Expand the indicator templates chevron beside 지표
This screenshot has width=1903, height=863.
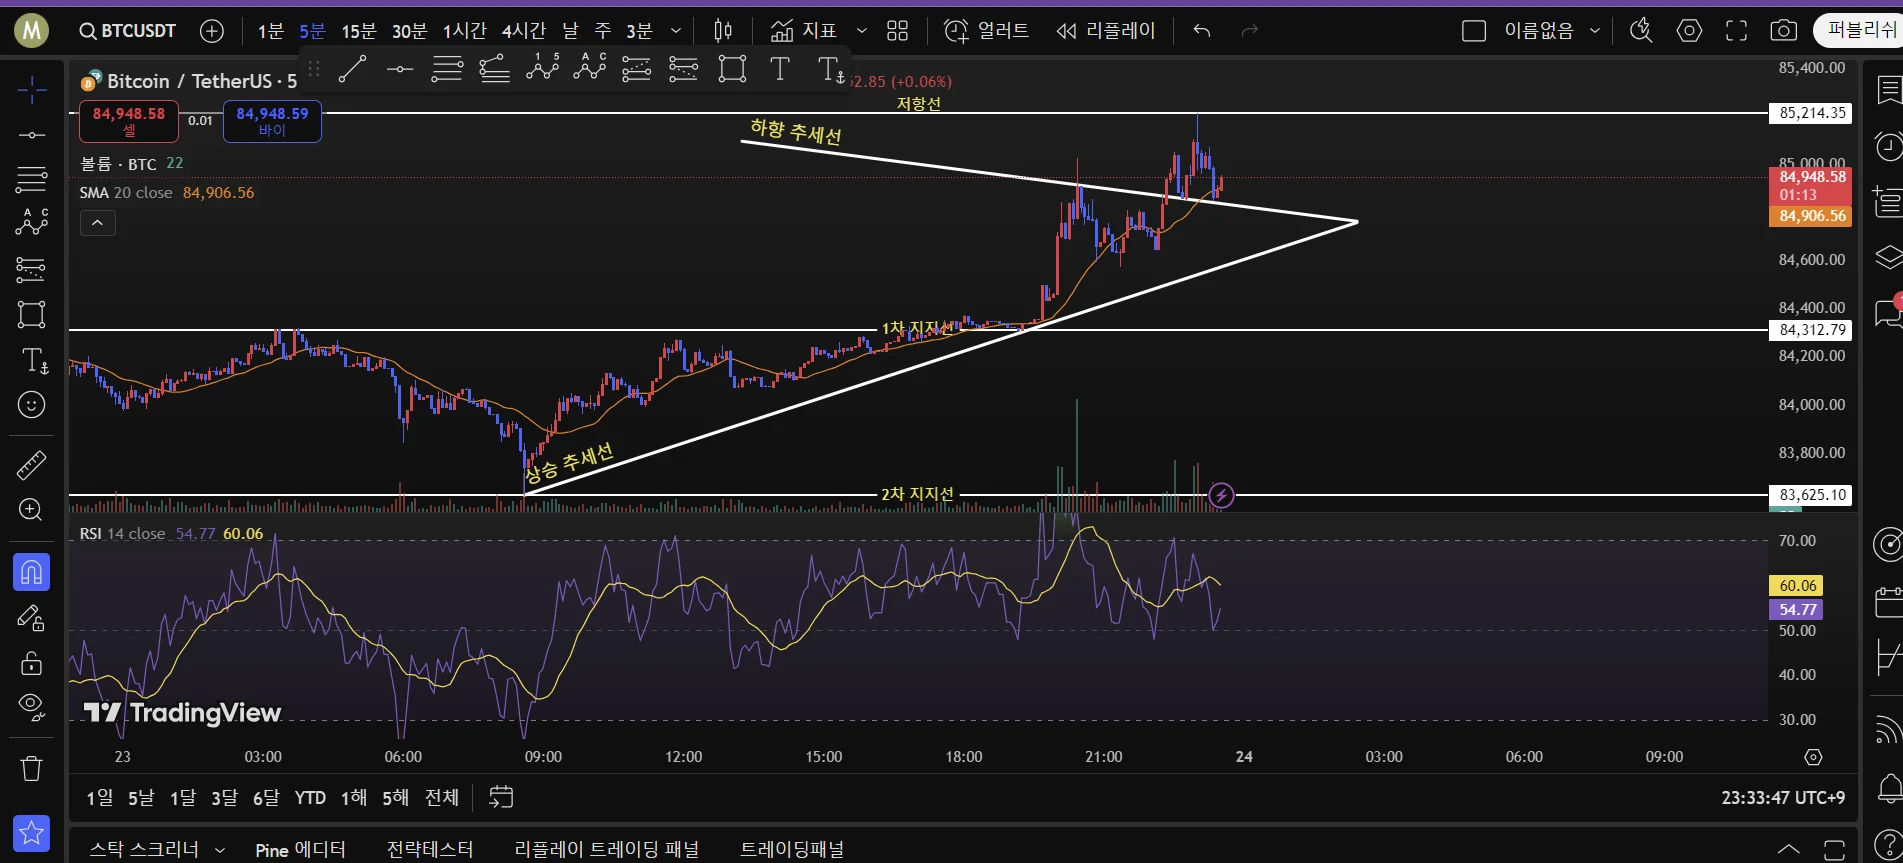pyautogui.click(x=862, y=31)
